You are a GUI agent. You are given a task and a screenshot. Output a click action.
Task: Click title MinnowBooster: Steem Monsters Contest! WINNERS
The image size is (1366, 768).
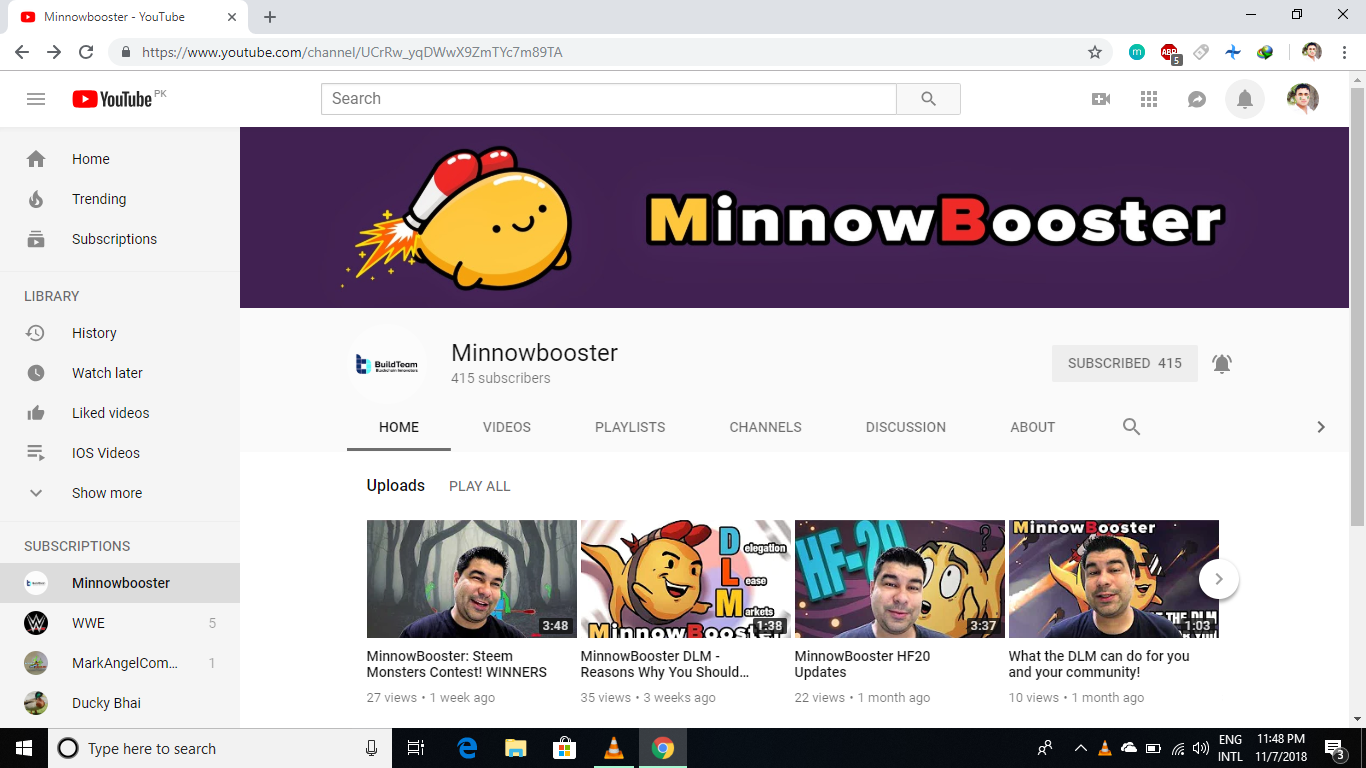click(x=457, y=664)
